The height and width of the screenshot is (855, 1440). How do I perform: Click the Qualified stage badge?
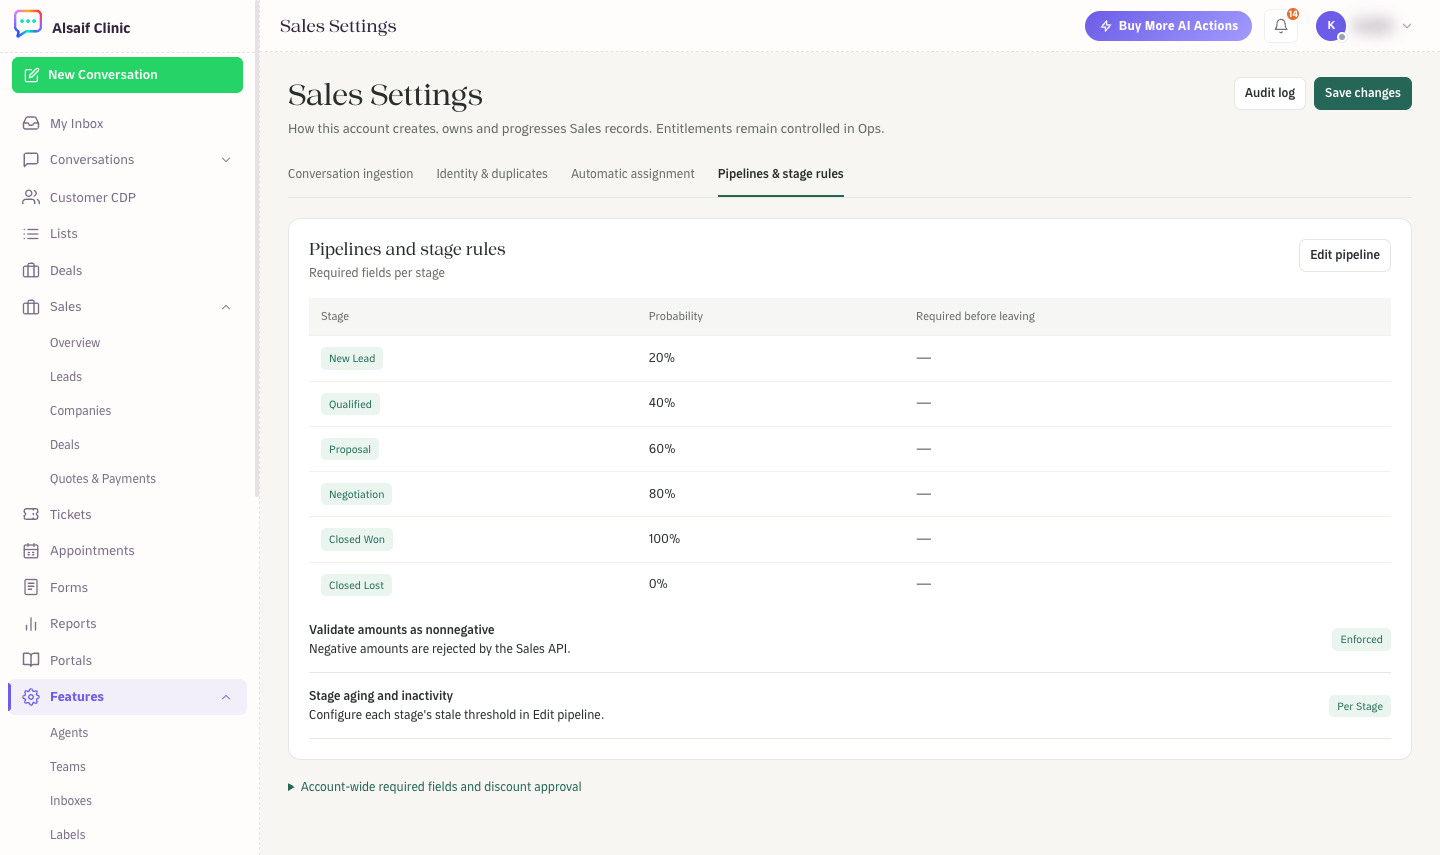[x=350, y=404]
